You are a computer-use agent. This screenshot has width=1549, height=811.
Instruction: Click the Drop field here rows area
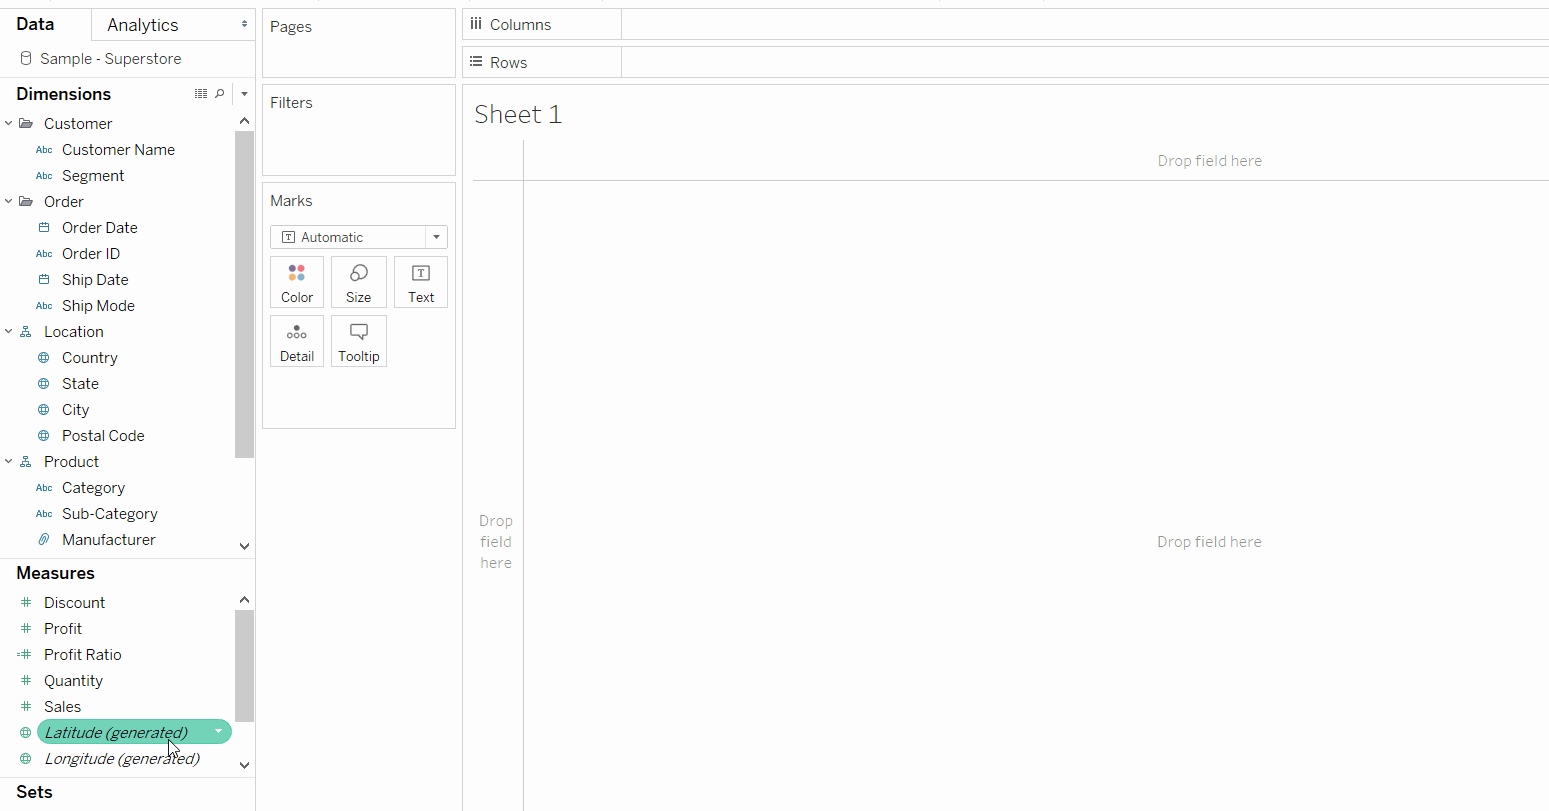[x=496, y=541]
